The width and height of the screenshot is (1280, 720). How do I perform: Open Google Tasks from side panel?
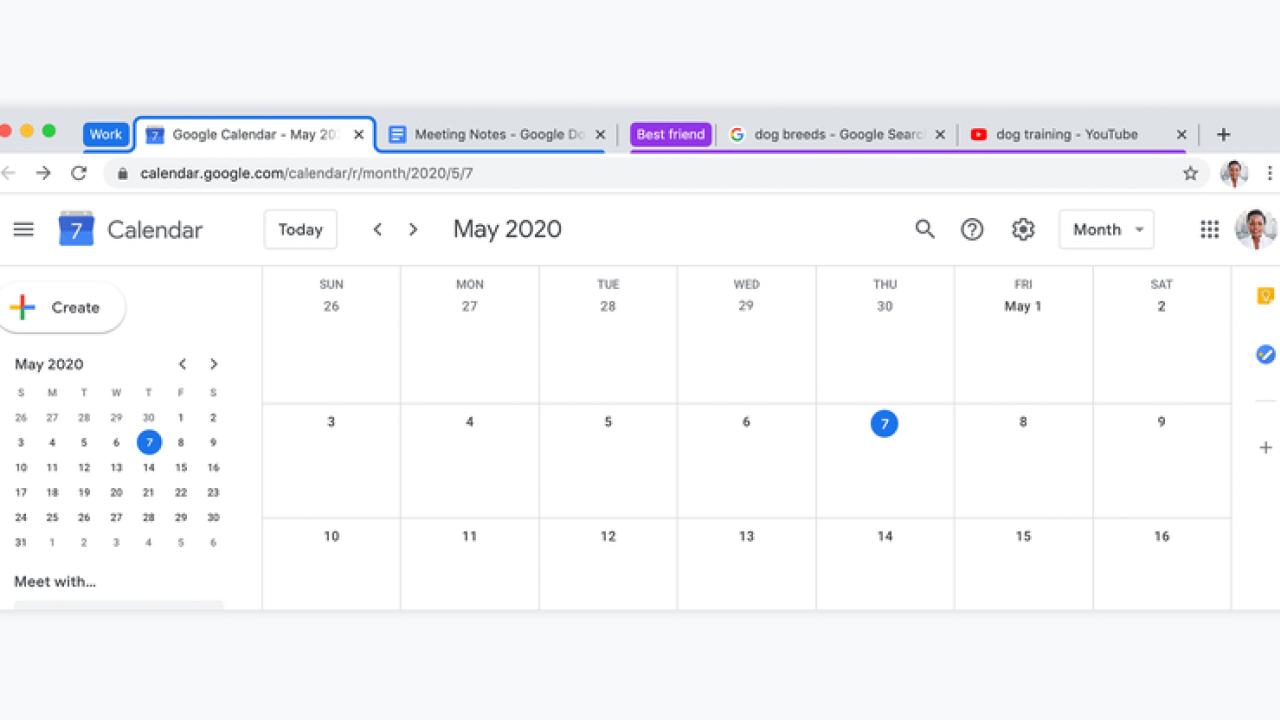click(1265, 354)
